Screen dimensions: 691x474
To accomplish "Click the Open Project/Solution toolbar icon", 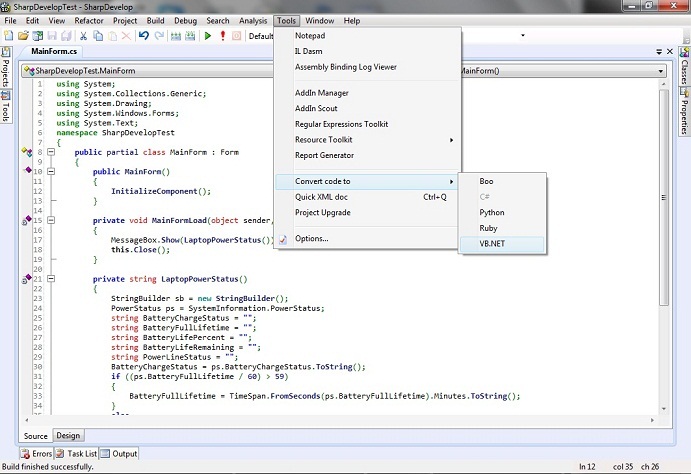I will [38, 36].
